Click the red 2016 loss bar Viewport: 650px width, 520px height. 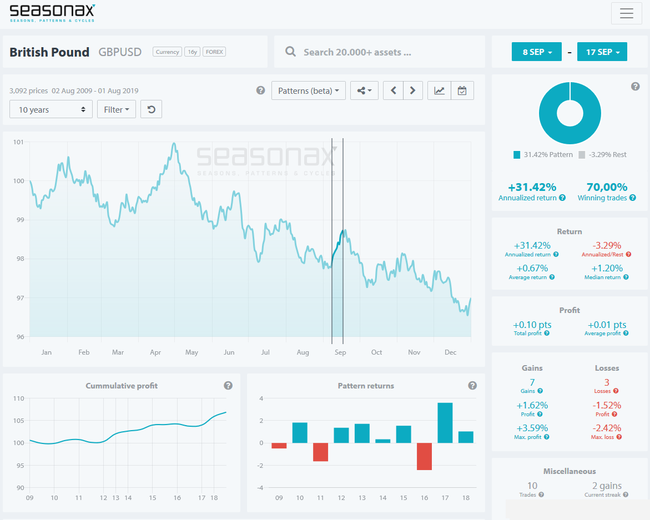coord(424,456)
